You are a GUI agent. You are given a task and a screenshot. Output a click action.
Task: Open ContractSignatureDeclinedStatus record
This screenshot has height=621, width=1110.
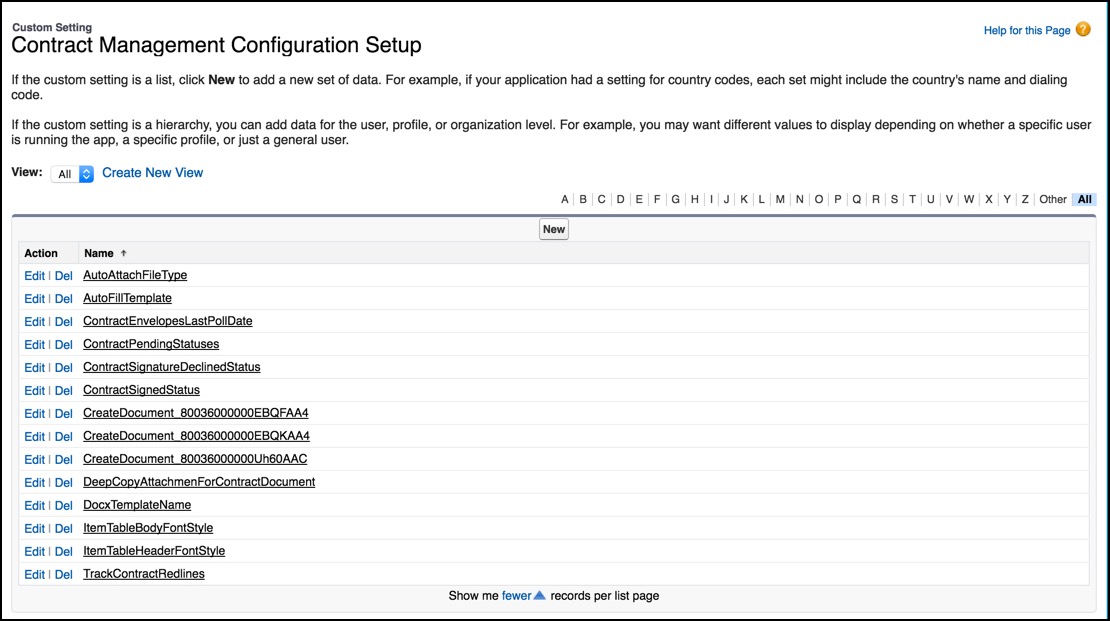pos(171,367)
